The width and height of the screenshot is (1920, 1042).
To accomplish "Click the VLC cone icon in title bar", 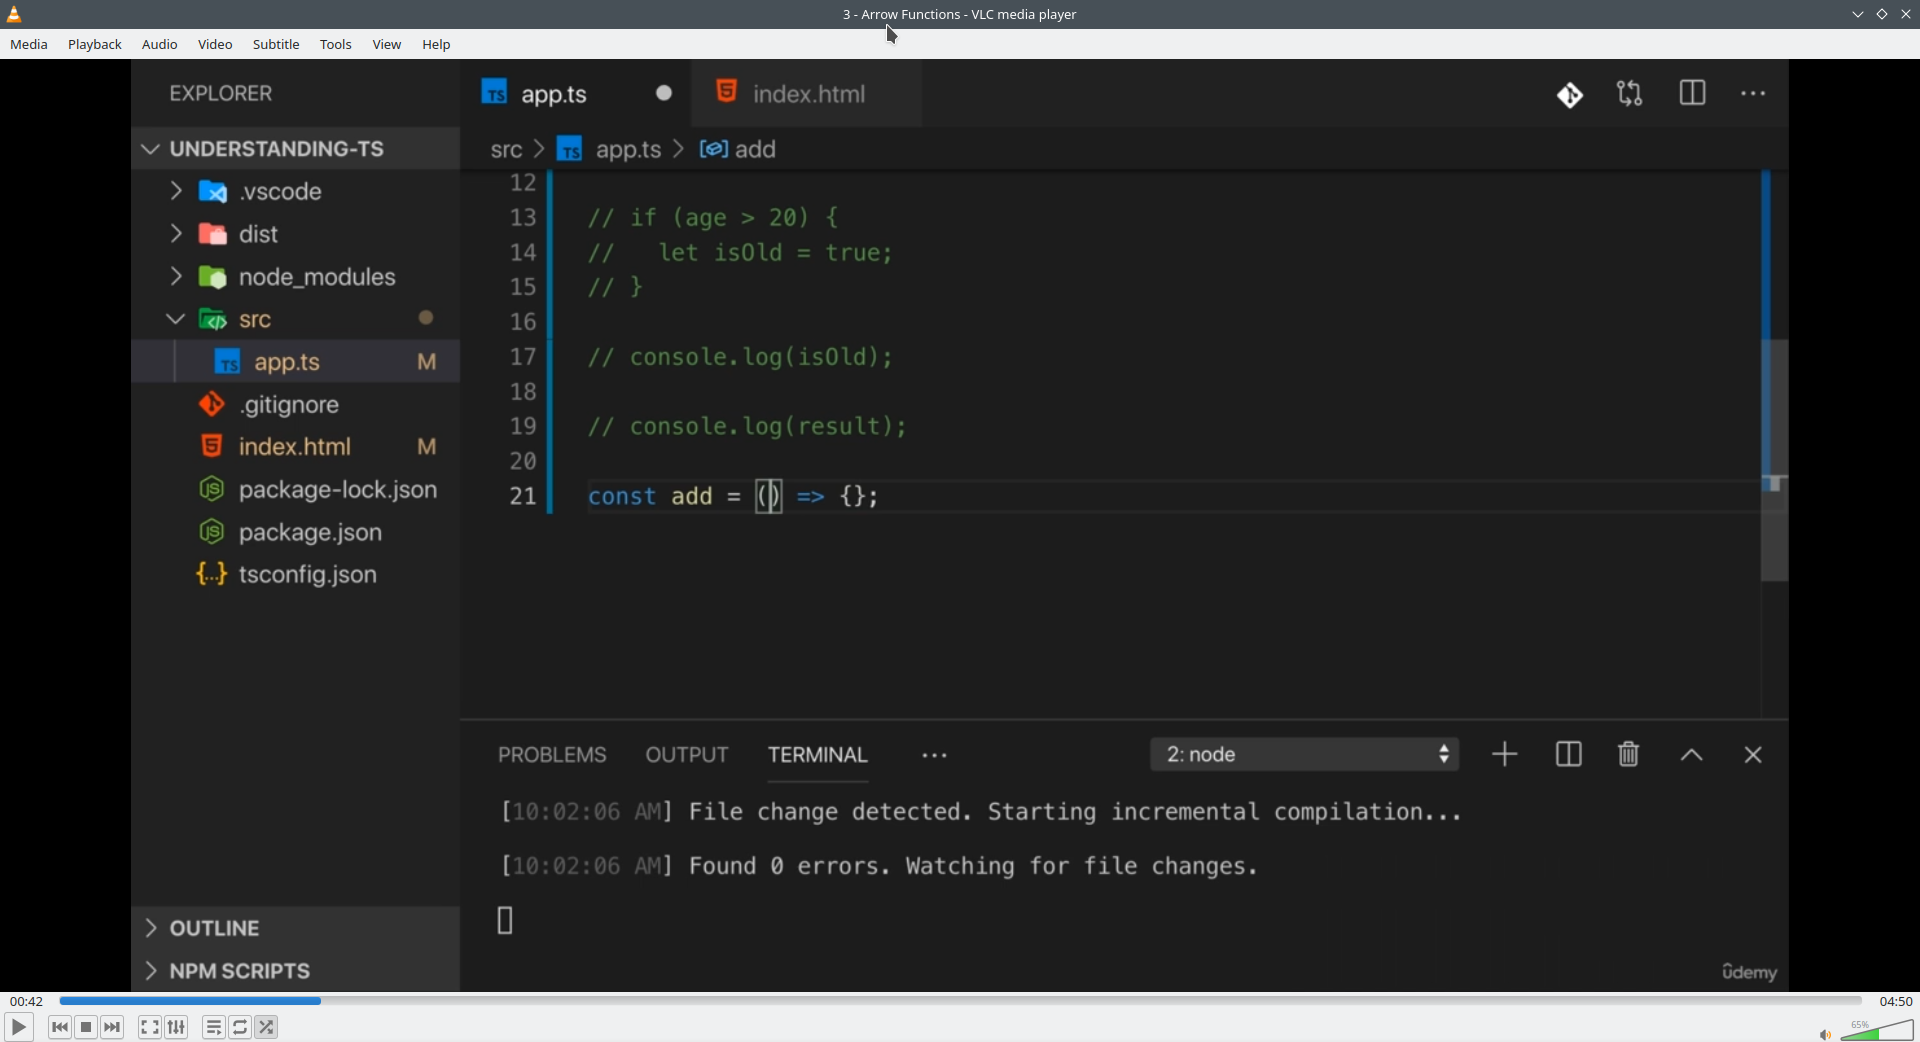I will tap(14, 14).
